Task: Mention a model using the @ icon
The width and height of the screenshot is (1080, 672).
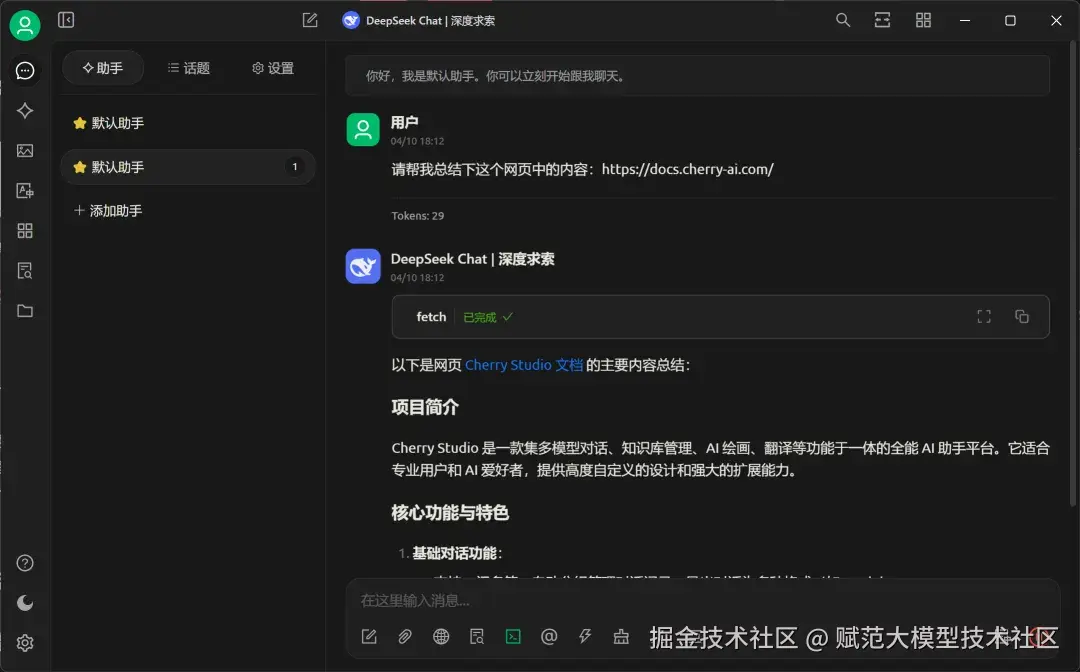Action: click(548, 636)
